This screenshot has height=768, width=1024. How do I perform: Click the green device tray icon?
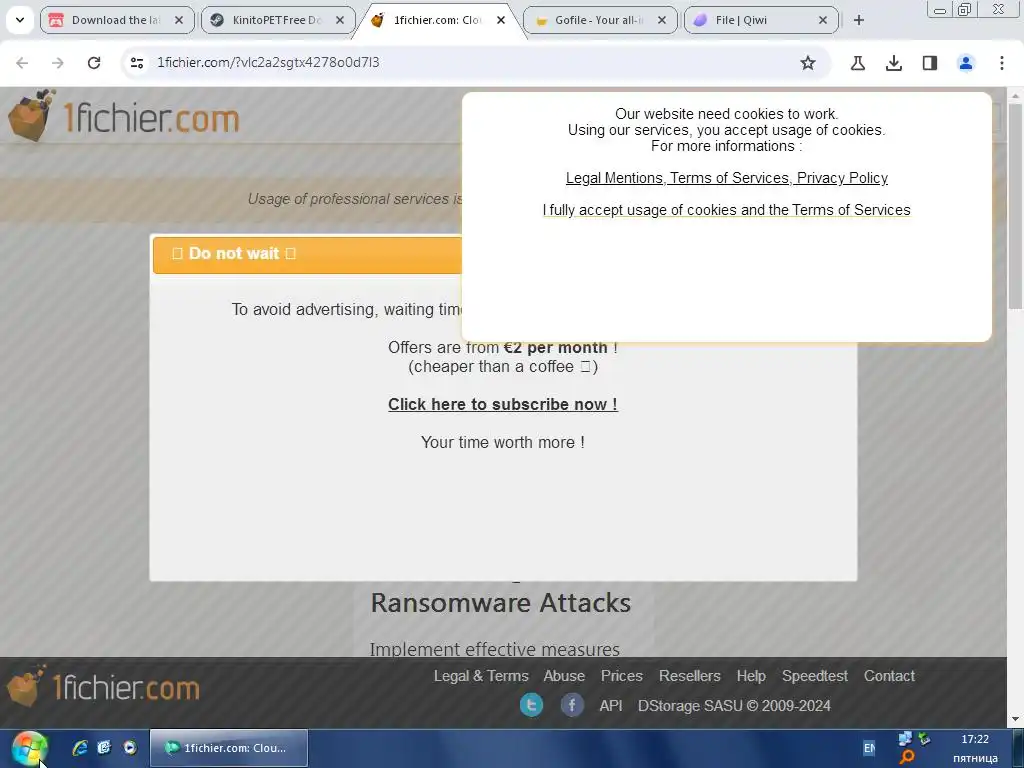coord(924,739)
